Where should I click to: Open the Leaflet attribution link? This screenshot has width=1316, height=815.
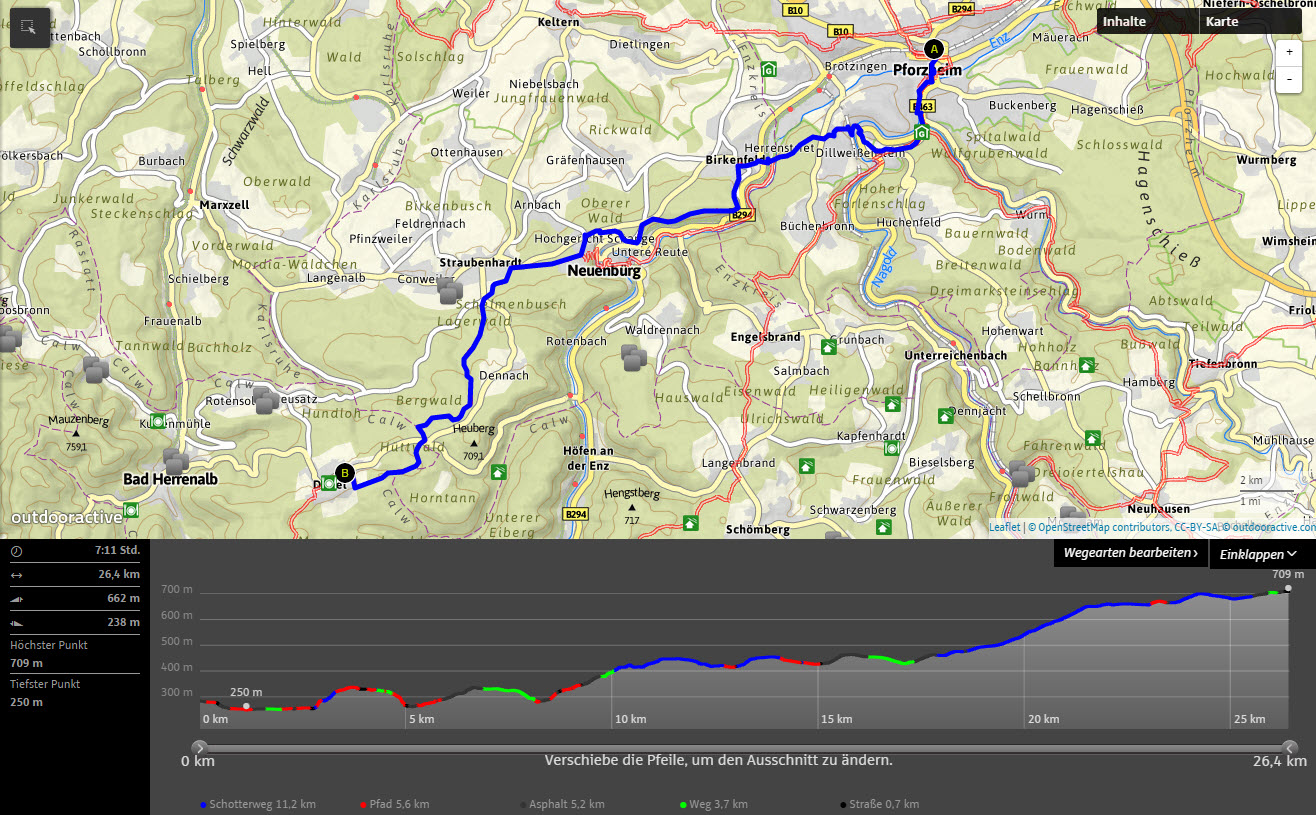[x=1004, y=527]
